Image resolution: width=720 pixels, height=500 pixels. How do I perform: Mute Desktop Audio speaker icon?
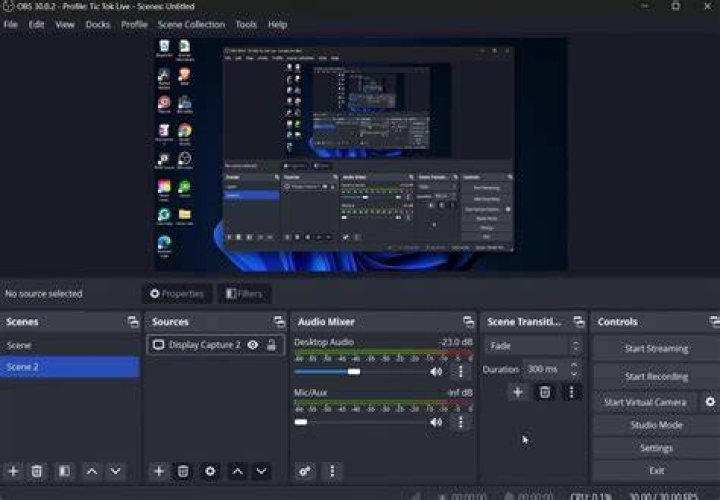tap(436, 371)
